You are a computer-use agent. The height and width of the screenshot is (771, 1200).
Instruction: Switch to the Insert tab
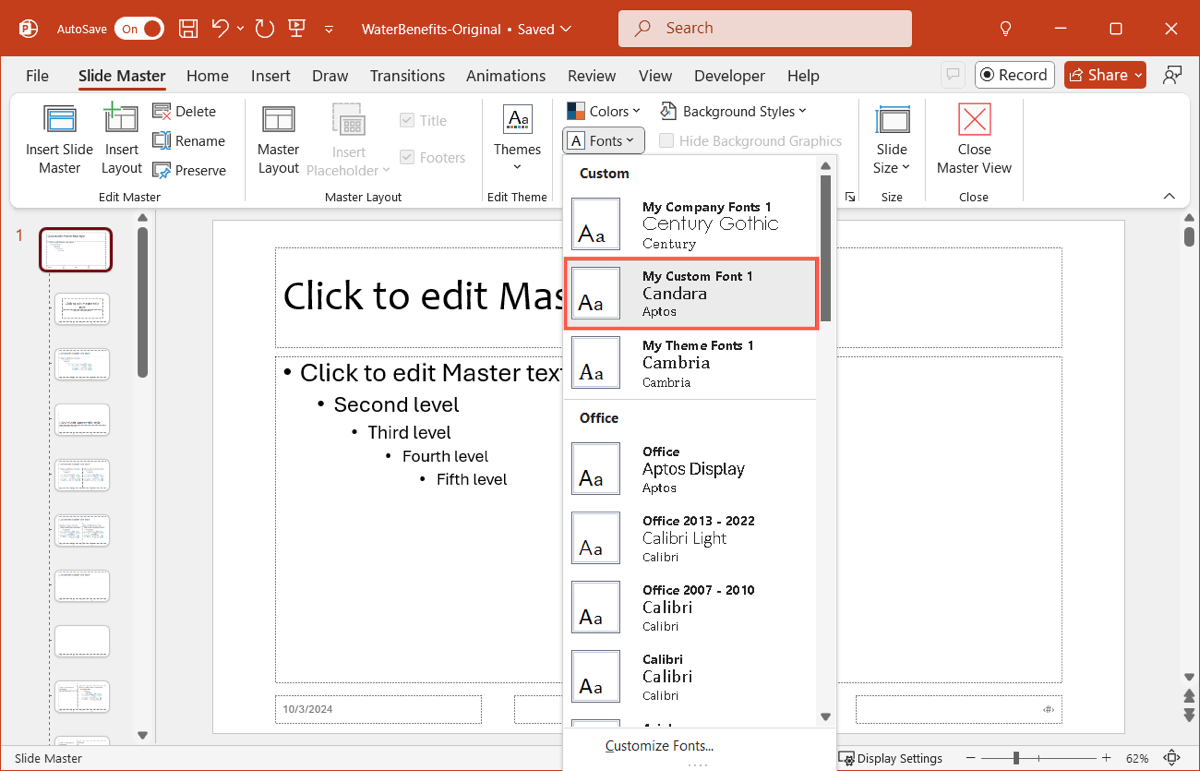click(270, 75)
